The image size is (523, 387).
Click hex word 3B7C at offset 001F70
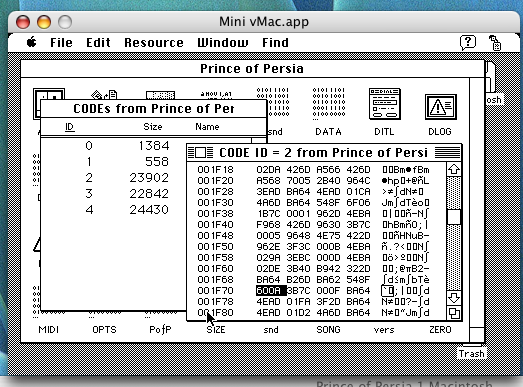pos(299,291)
